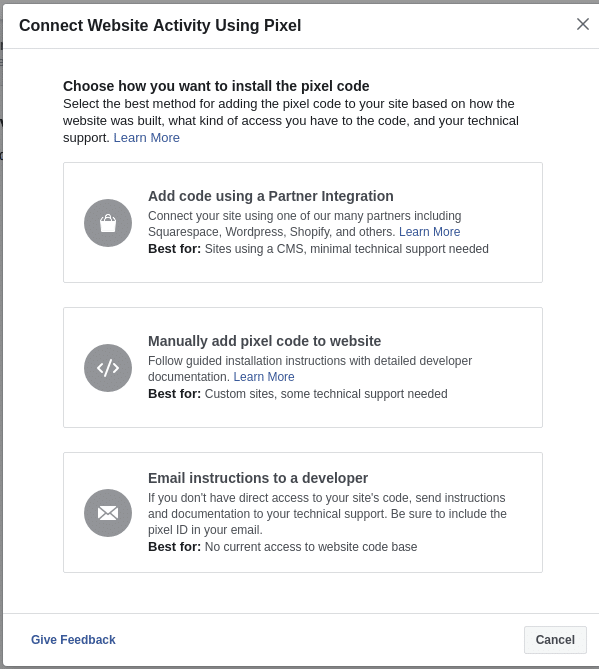Open Learn More link after developer documentation

264,377
